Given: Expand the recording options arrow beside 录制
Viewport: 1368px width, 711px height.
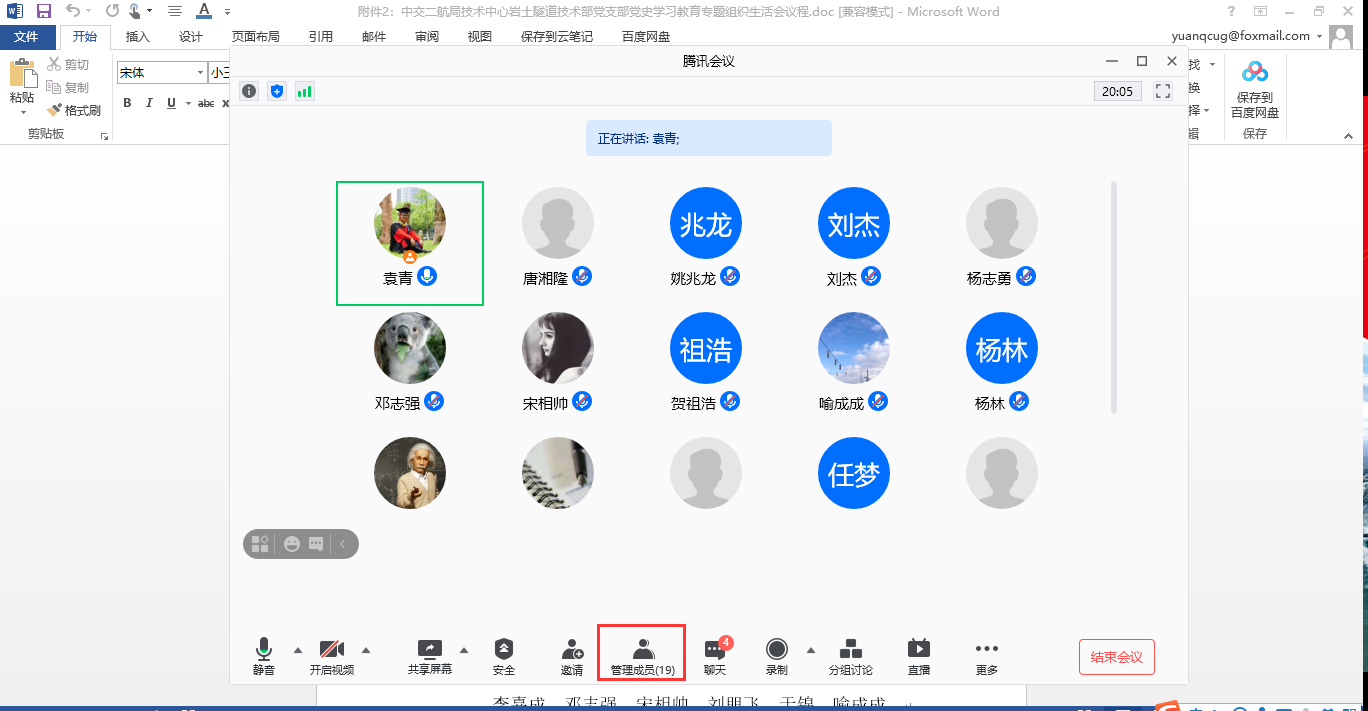Looking at the screenshot, I should pos(810,649).
